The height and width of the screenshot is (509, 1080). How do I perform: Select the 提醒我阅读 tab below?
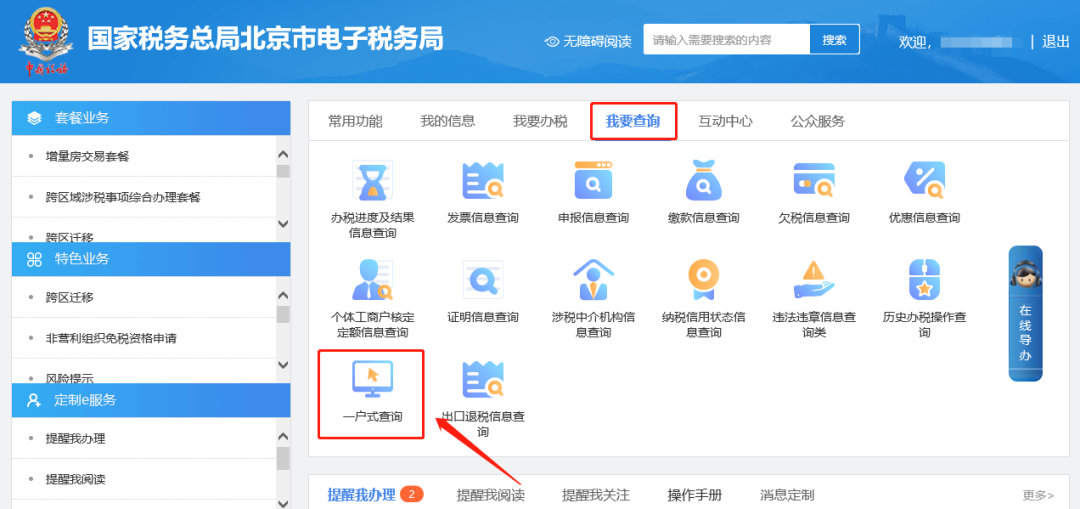490,495
